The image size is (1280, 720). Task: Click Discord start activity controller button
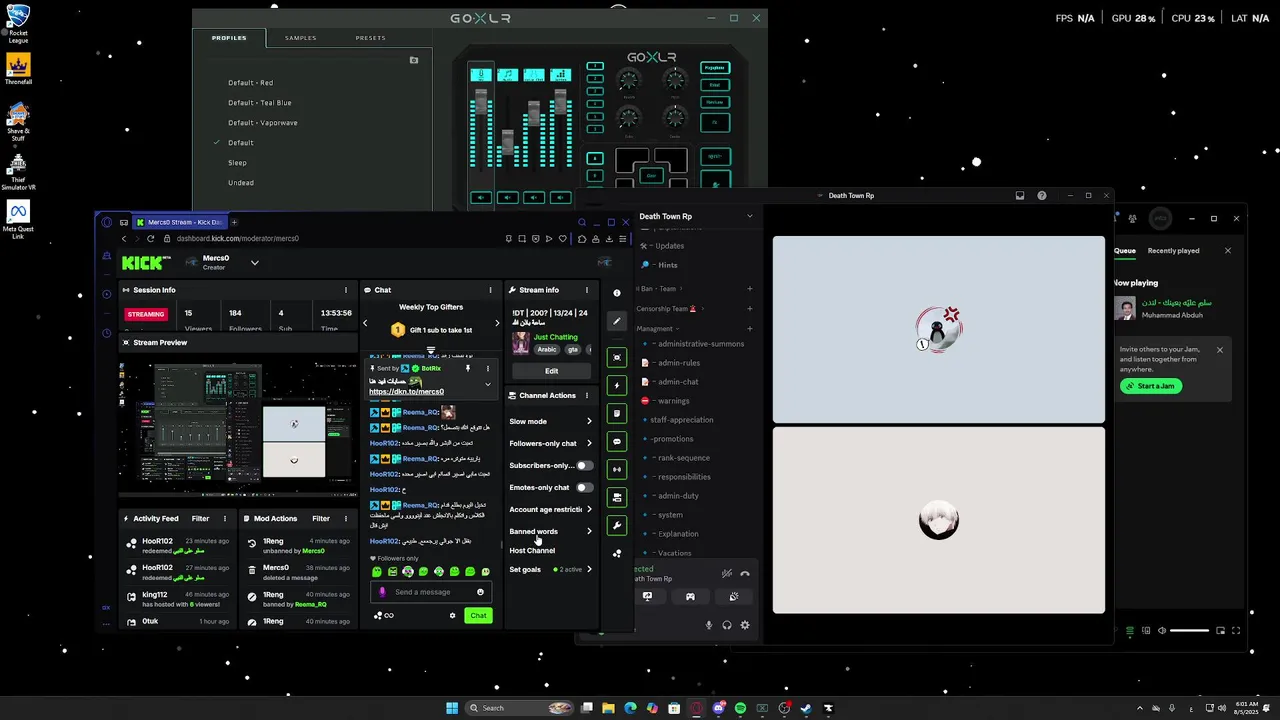pos(690,597)
